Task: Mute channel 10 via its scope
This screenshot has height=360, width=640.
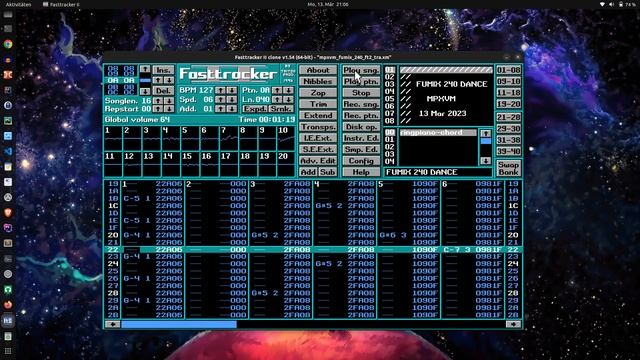Action: (x=286, y=138)
